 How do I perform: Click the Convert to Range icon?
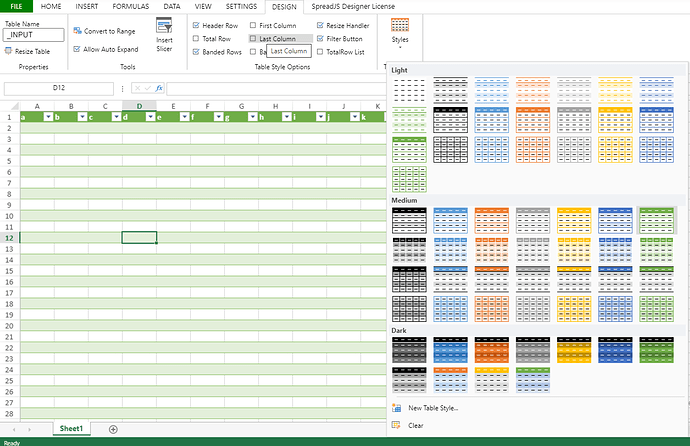click(77, 31)
